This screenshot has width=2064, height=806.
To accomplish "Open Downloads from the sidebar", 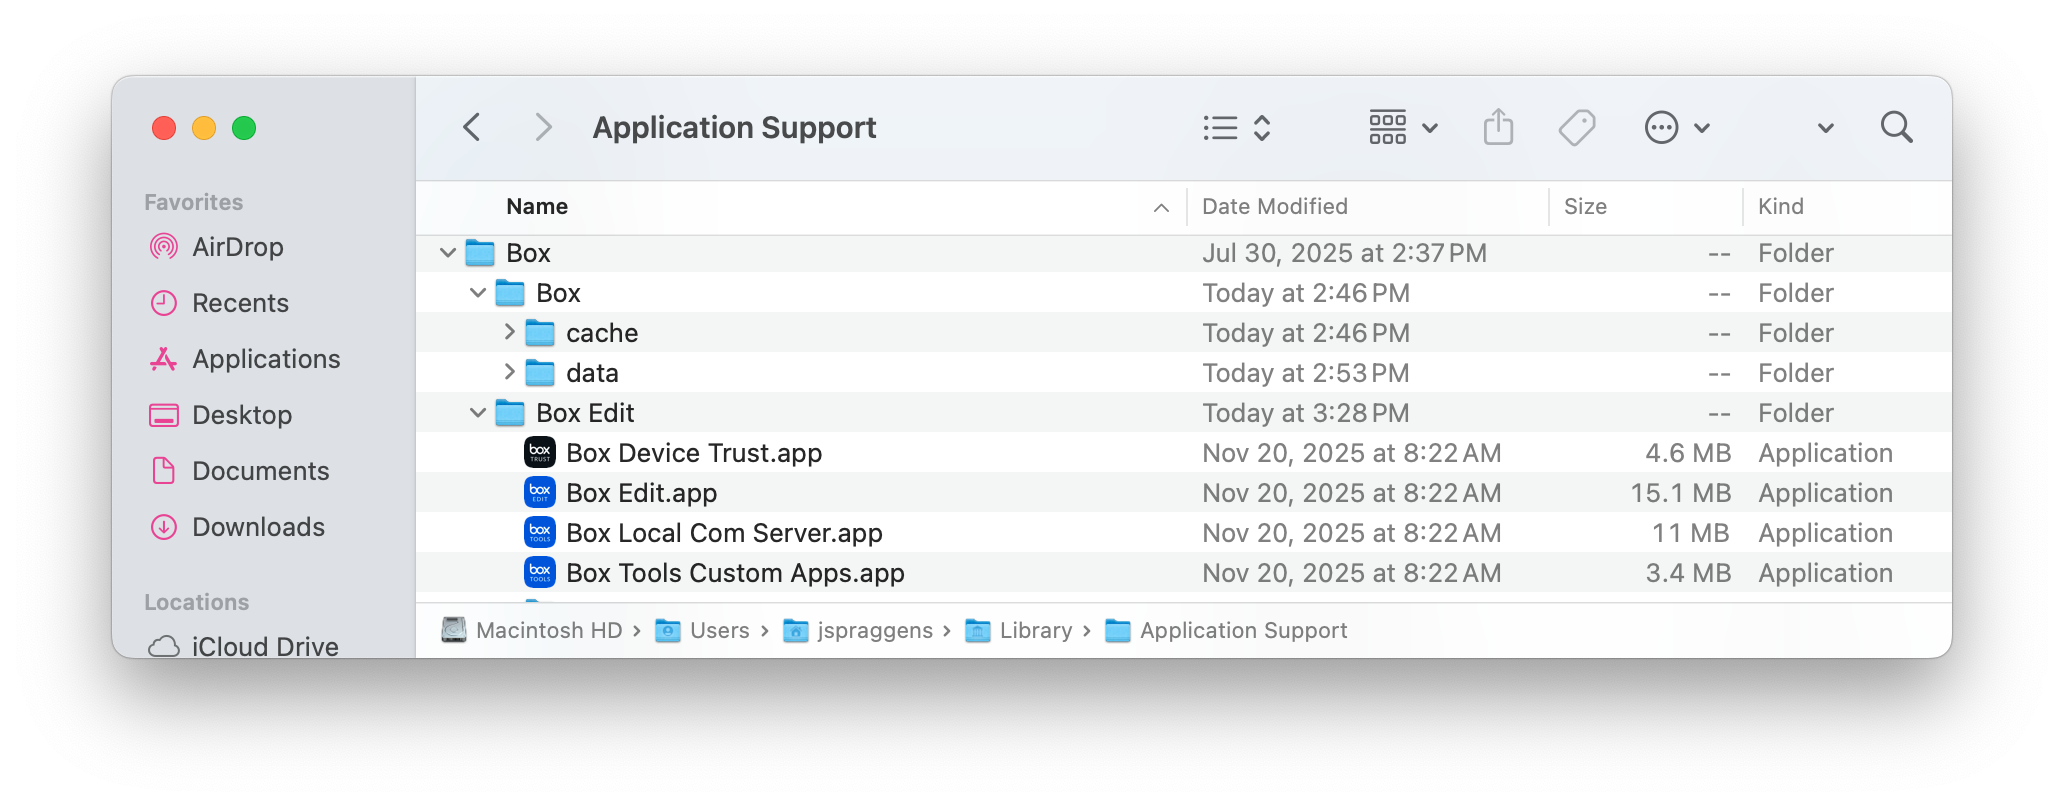I will coord(258,527).
